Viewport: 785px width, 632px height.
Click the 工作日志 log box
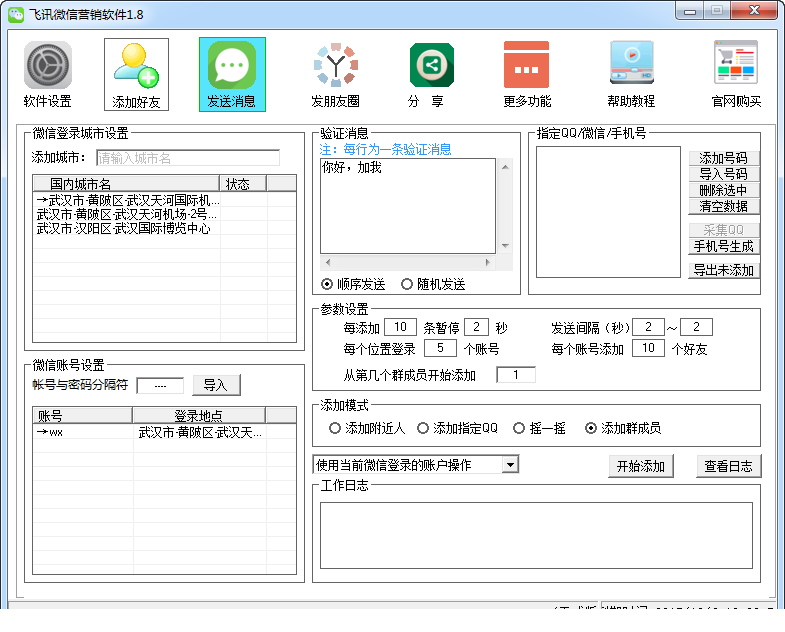pyautogui.click(x=536, y=536)
